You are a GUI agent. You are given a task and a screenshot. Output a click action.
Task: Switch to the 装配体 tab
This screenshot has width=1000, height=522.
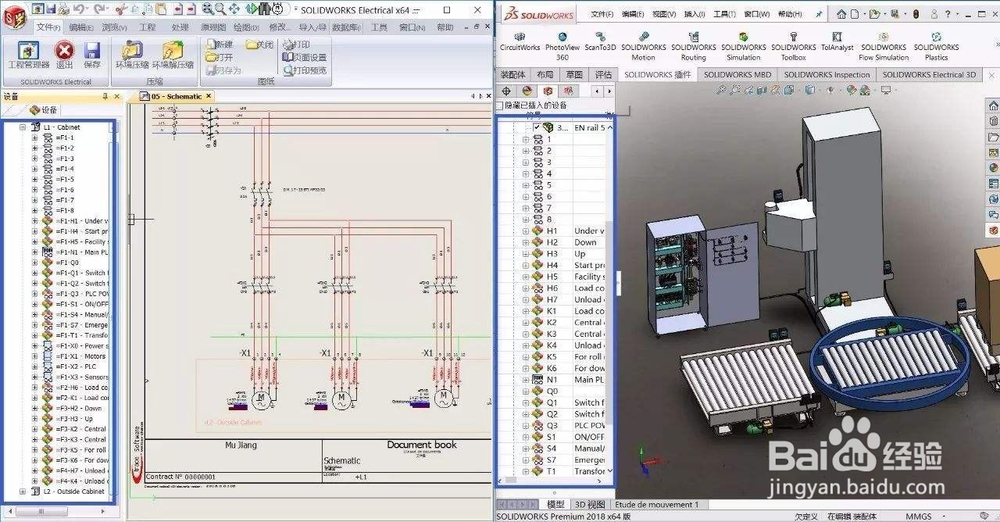click(512, 75)
